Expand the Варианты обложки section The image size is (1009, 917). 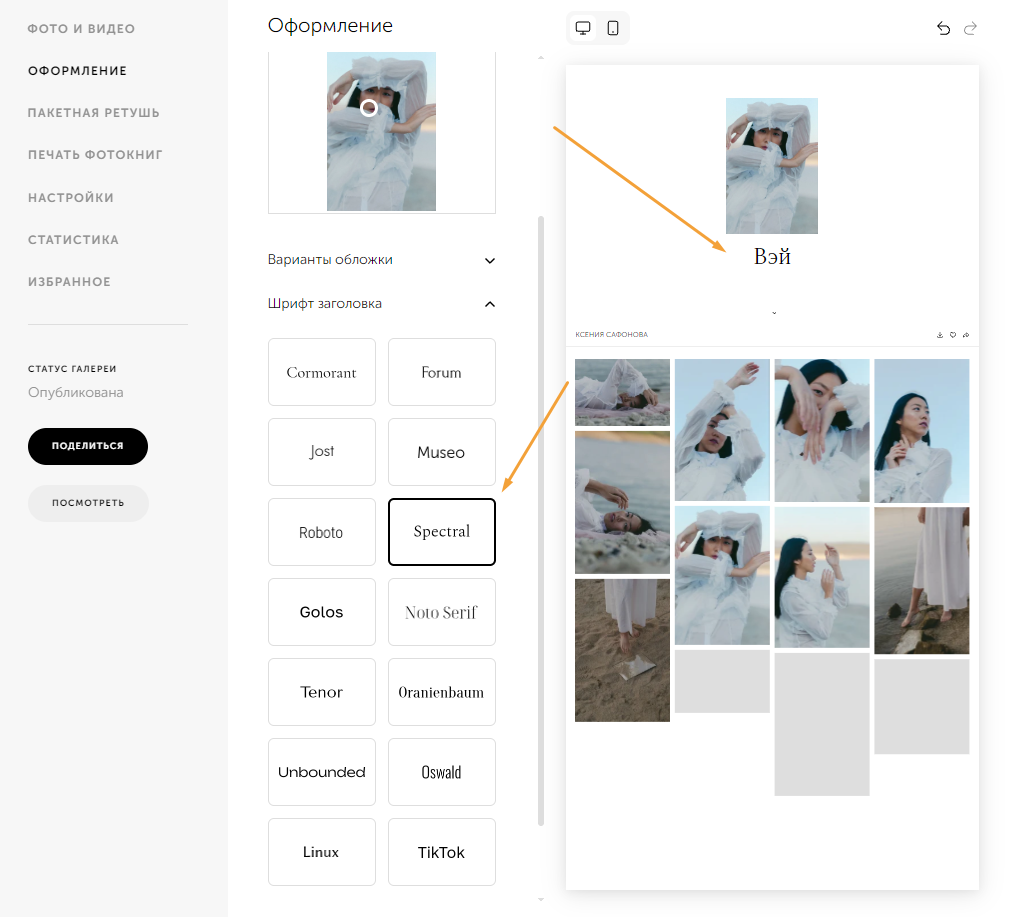[x=382, y=260]
